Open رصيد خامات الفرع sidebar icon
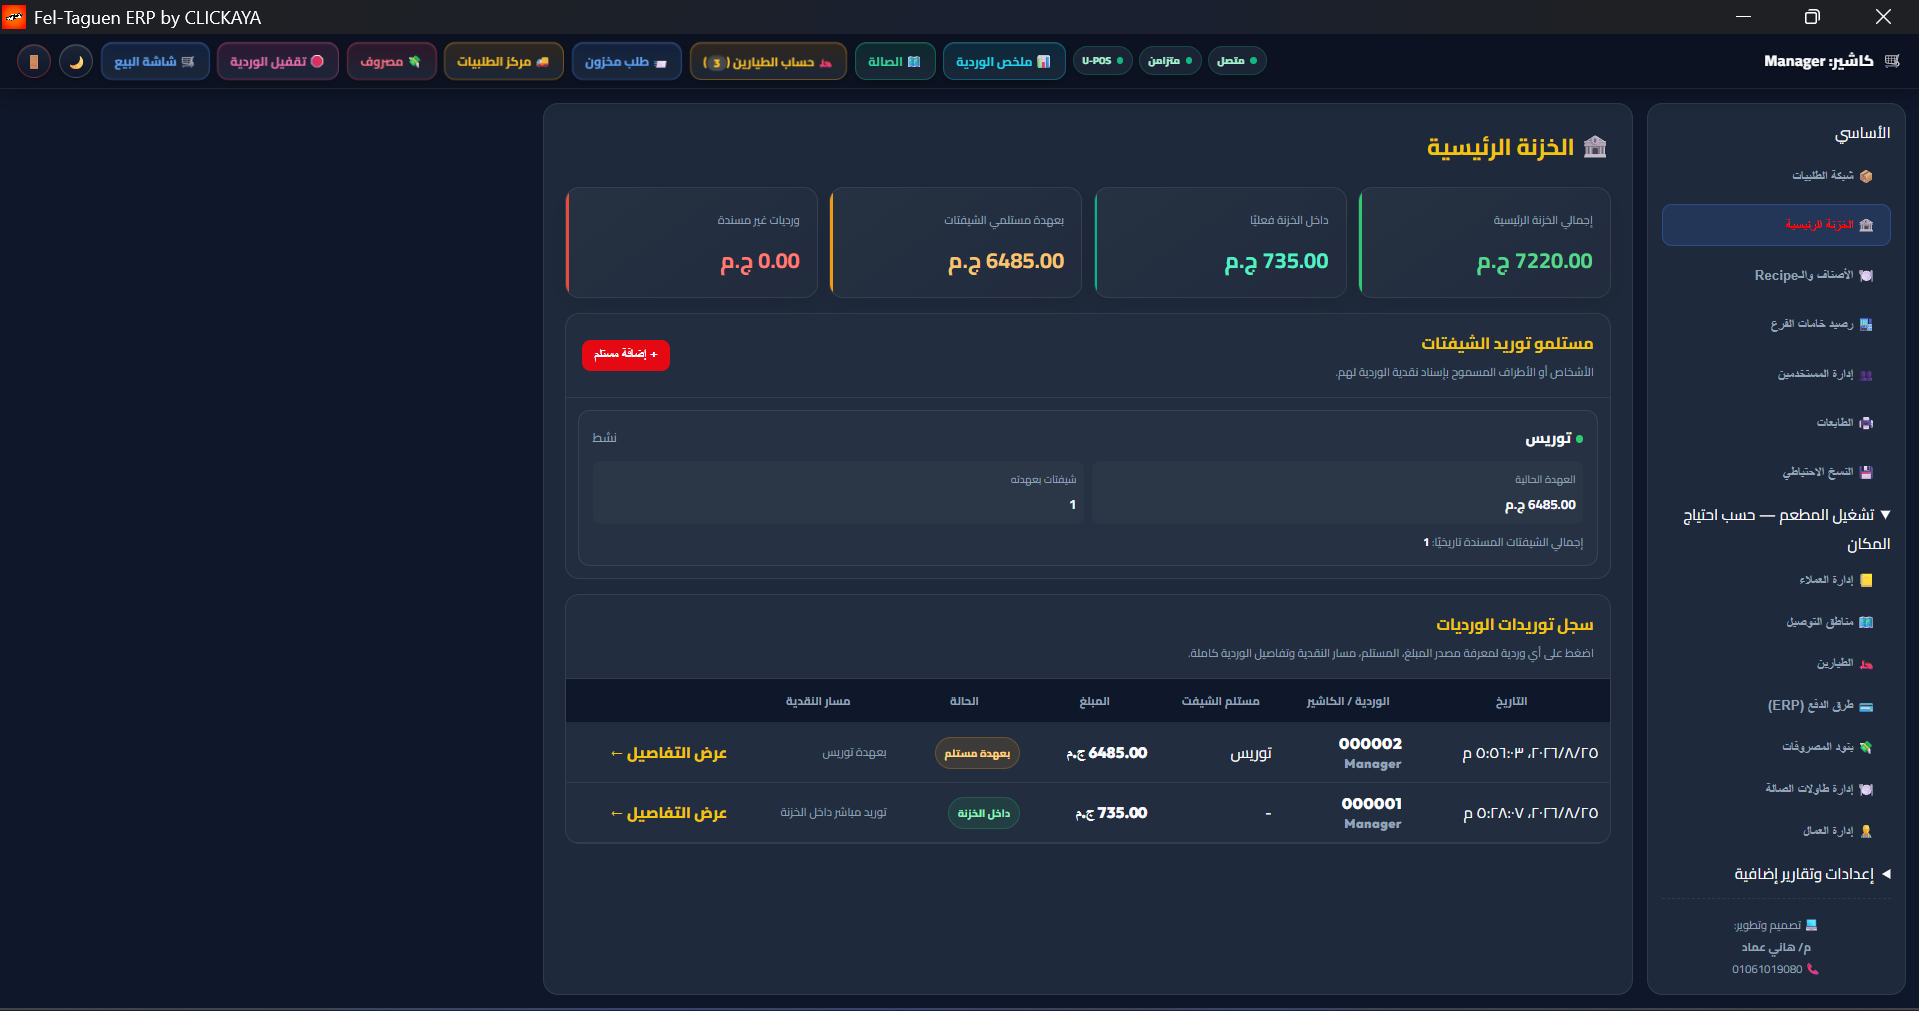This screenshot has height=1011, width=1919. click(1866, 324)
